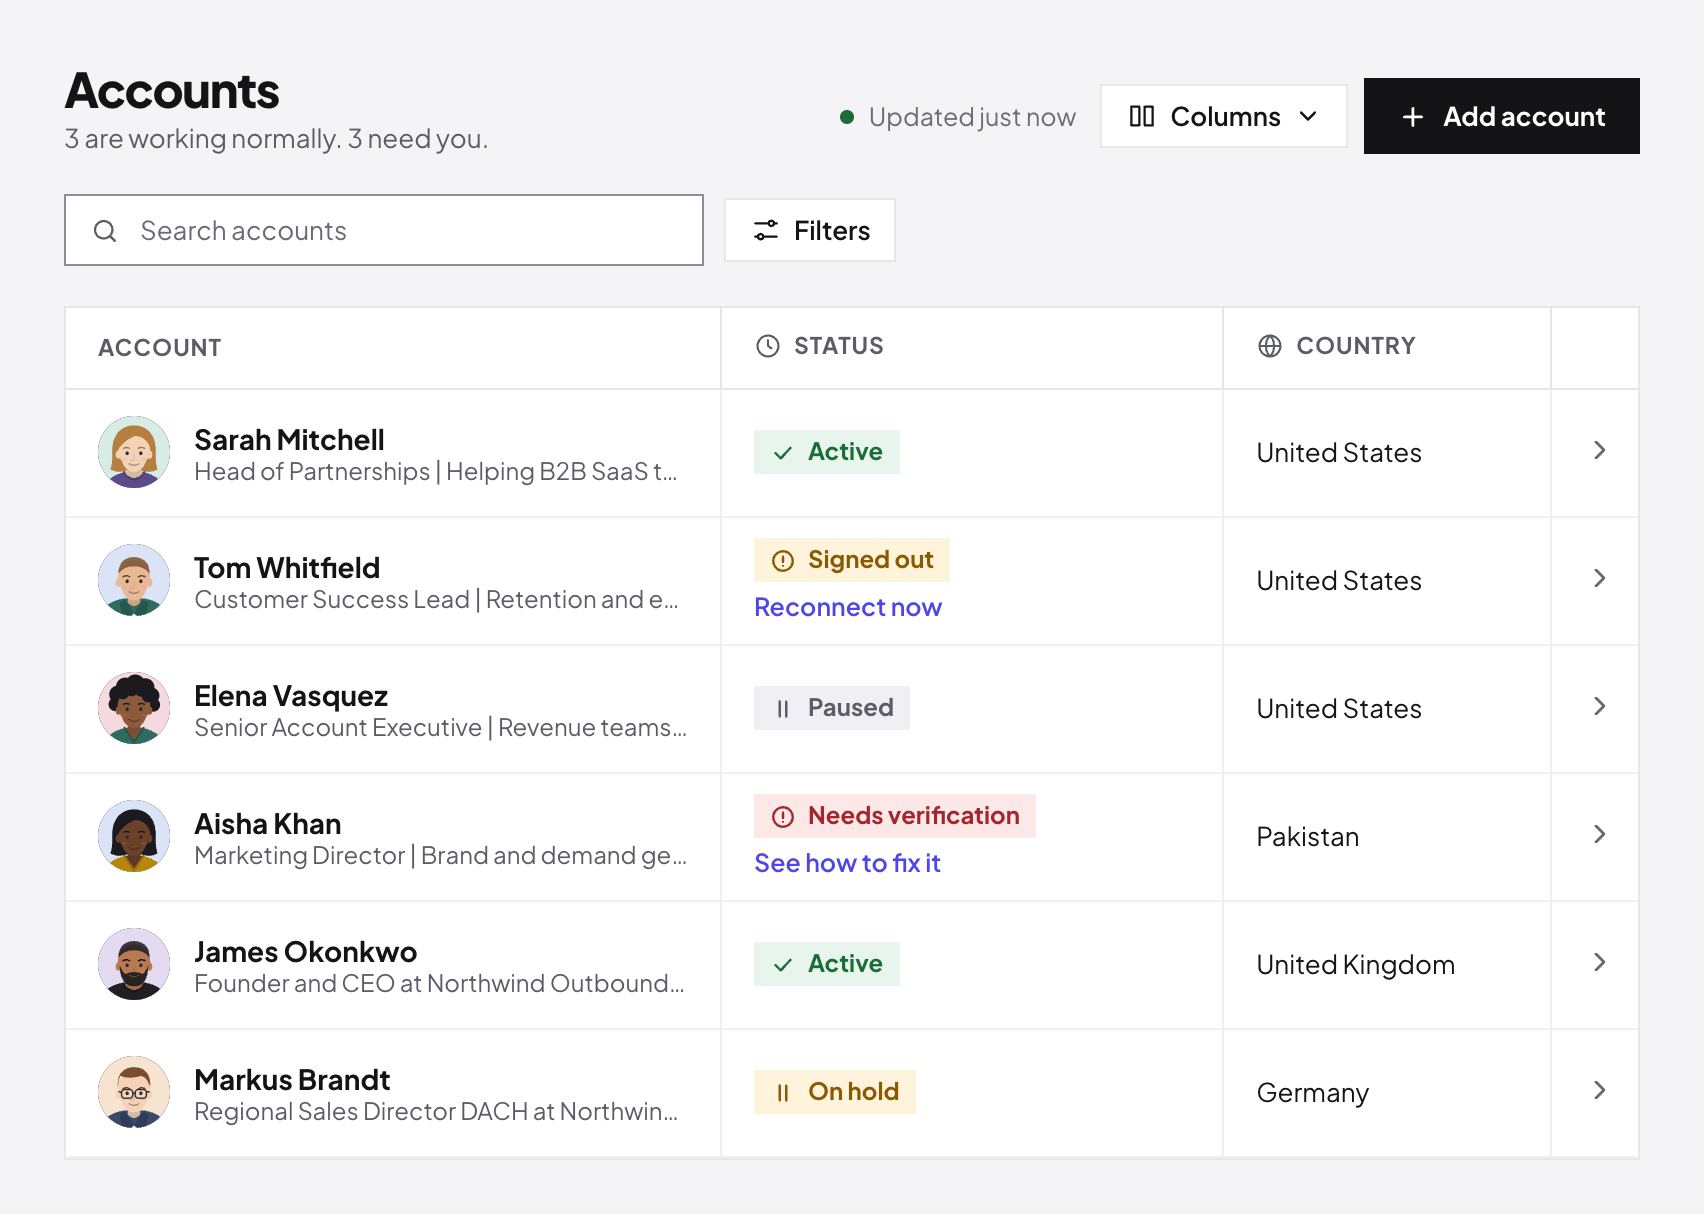Click the clock icon beside STATUS header

coord(768,346)
